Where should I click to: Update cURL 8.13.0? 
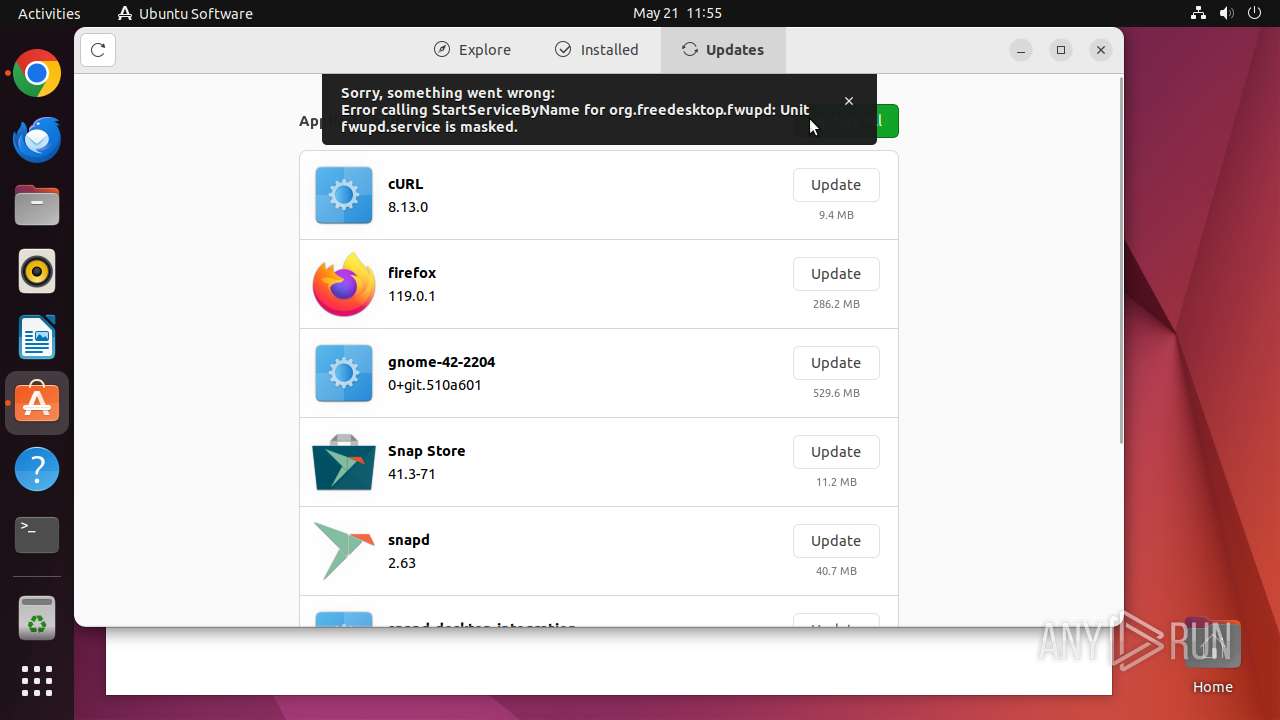(x=836, y=185)
